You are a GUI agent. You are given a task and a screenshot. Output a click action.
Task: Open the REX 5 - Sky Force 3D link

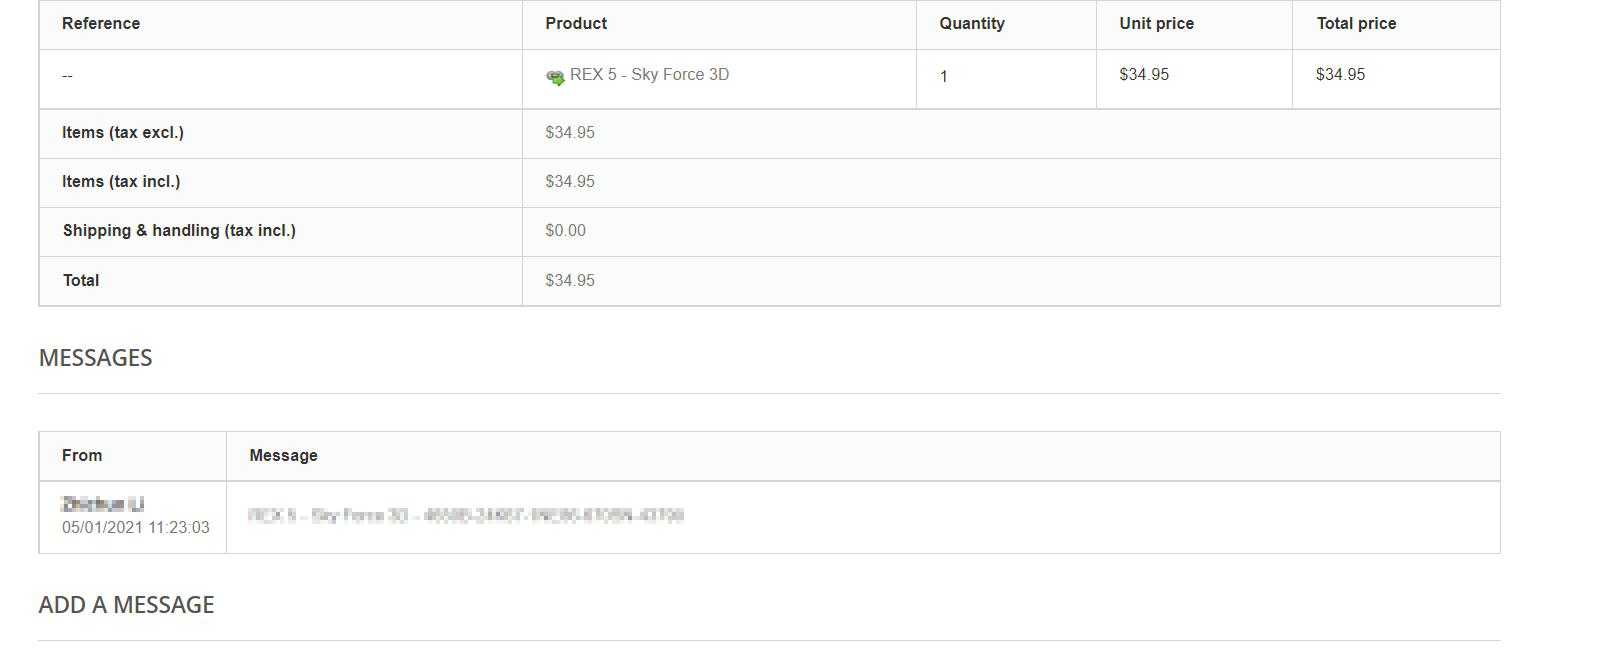click(649, 75)
